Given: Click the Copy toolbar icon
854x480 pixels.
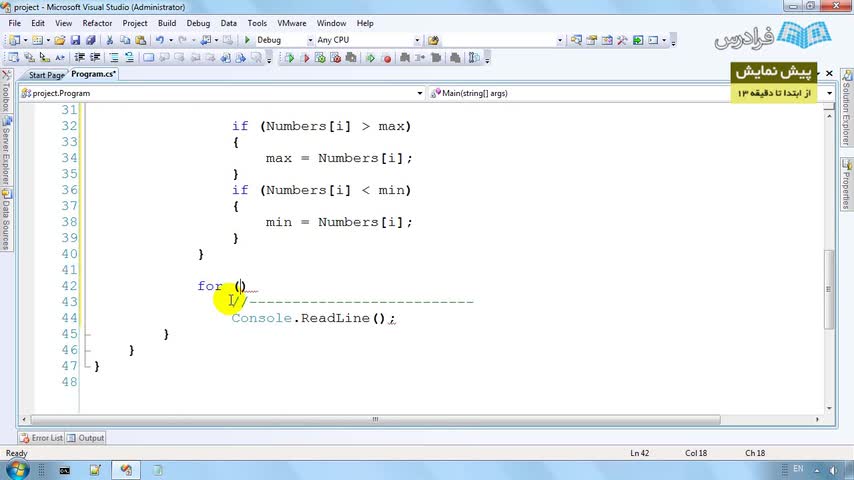Looking at the screenshot, I should pos(125,40).
